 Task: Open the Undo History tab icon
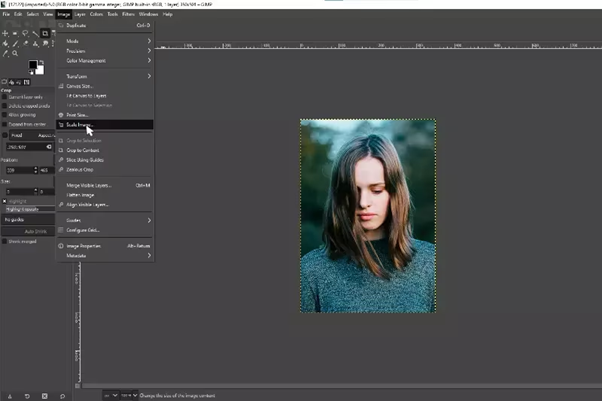(19, 82)
